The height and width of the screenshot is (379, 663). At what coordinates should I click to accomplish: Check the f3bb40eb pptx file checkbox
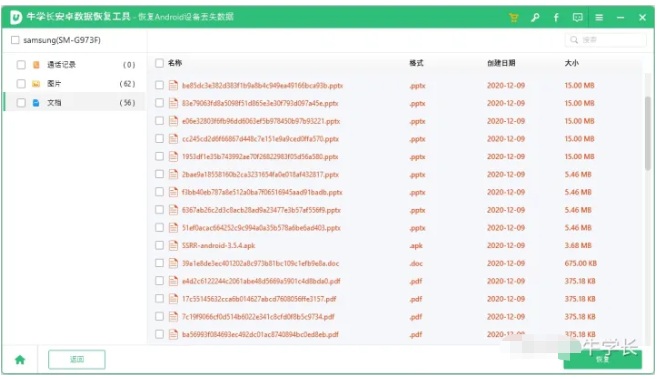point(159,192)
